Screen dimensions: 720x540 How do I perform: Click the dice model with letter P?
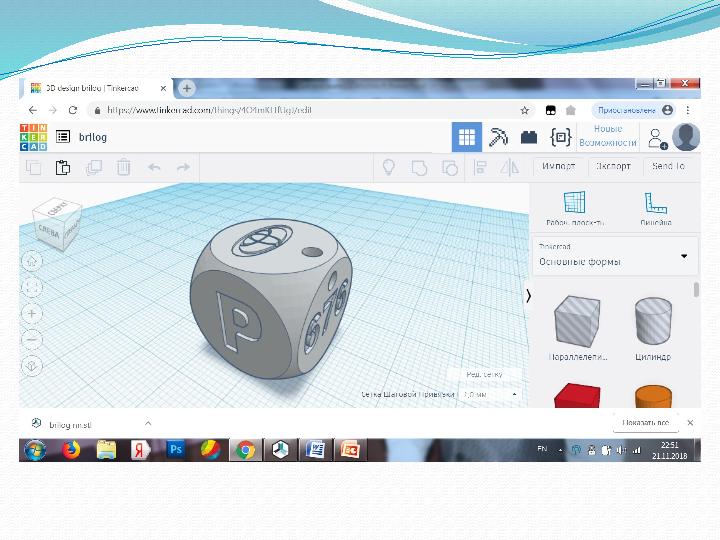click(271, 298)
